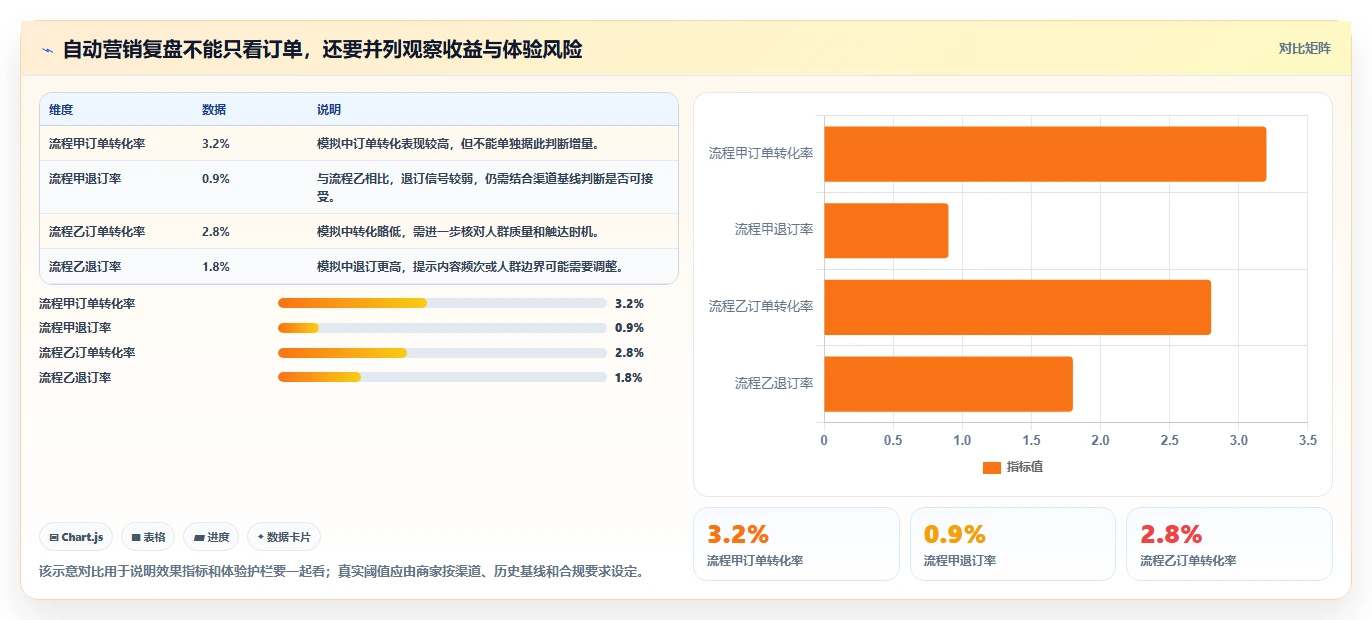1372x620 pixels.
Task: Click the chart y-axis label 流程乙退订率
Action: [774, 383]
